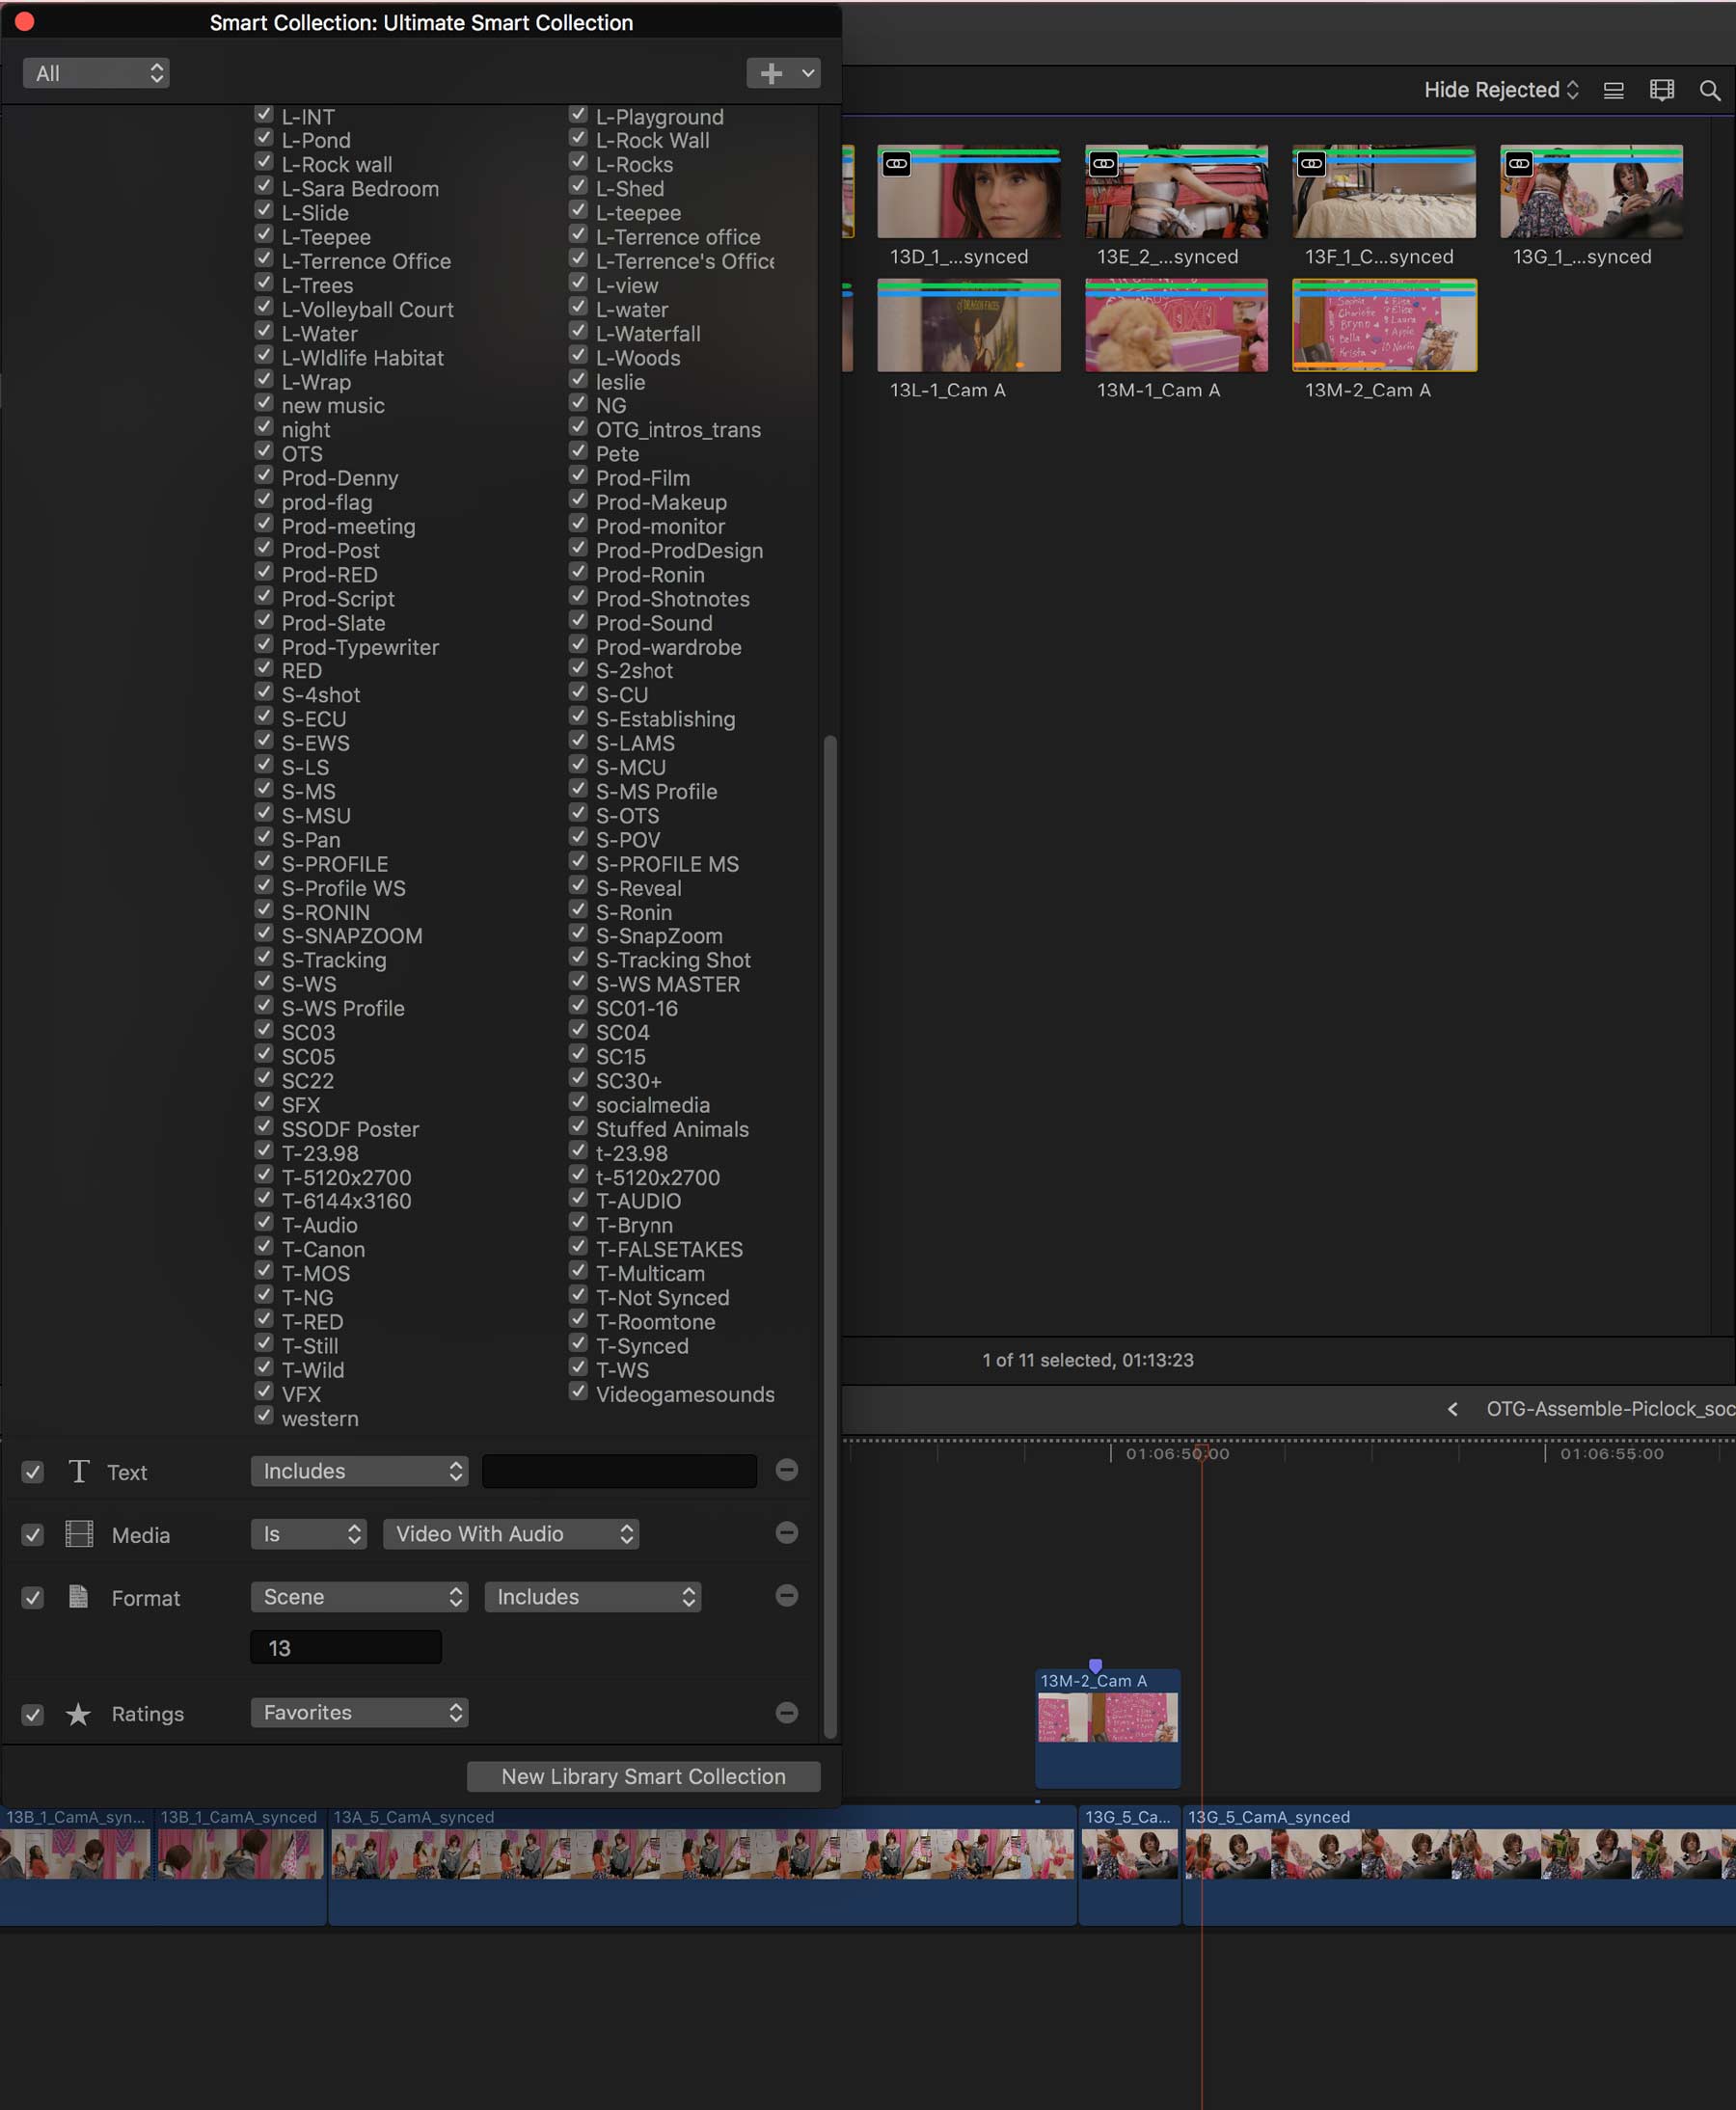Open the Video With Audio dropdown
1736x2110 pixels.
[x=511, y=1533]
